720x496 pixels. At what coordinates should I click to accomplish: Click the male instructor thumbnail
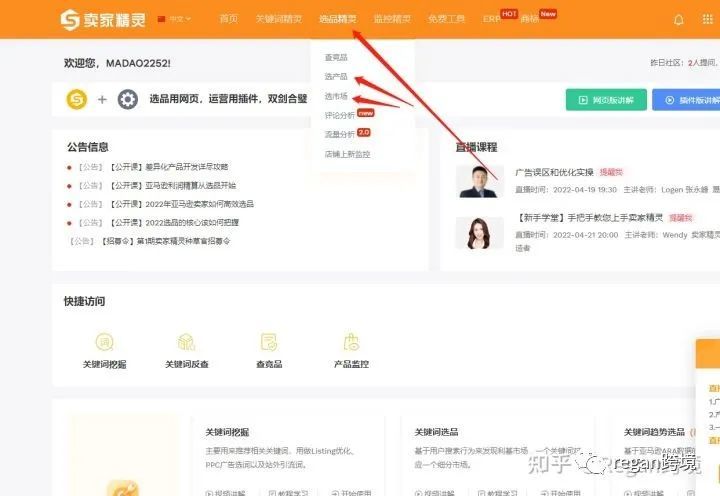pos(479,181)
